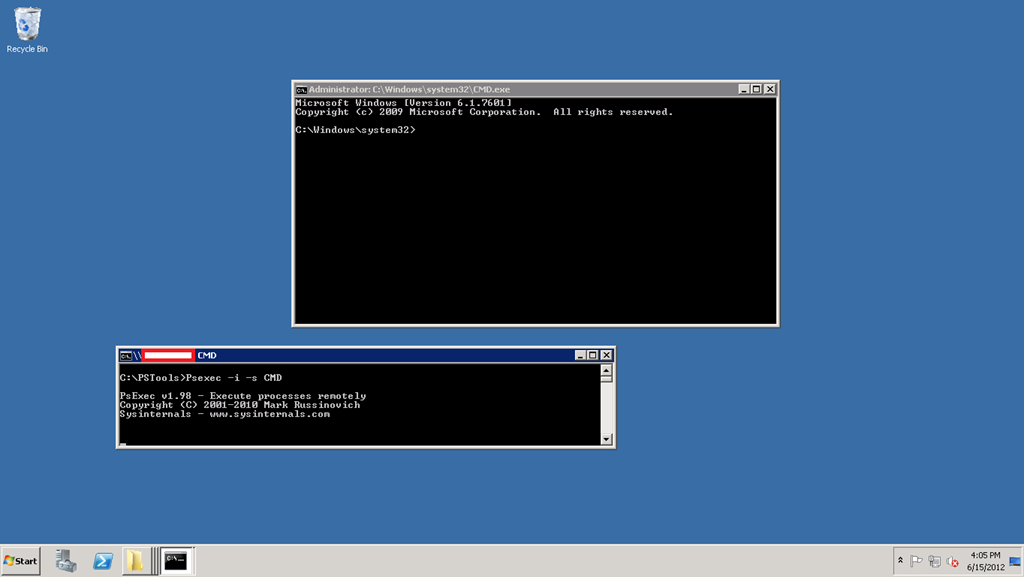The width and height of the screenshot is (1024, 577).
Task: Click the C:\Windows\system32> prompt line
Action: pyautogui.click(x=355, y=130)
